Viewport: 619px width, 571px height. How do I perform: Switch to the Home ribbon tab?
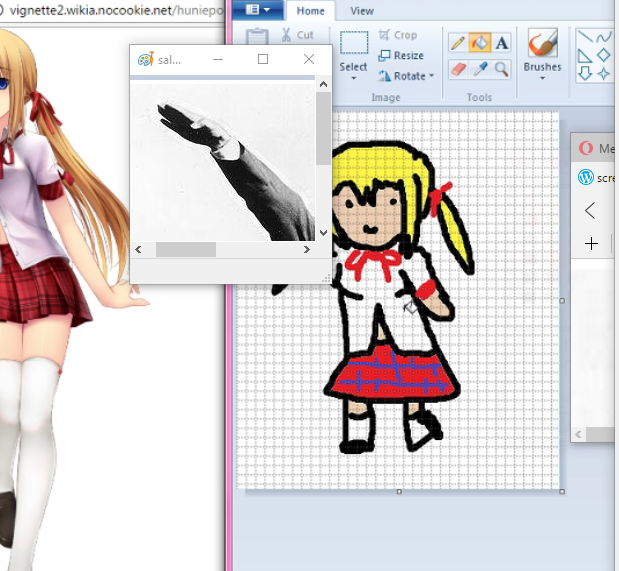(311, 11)
